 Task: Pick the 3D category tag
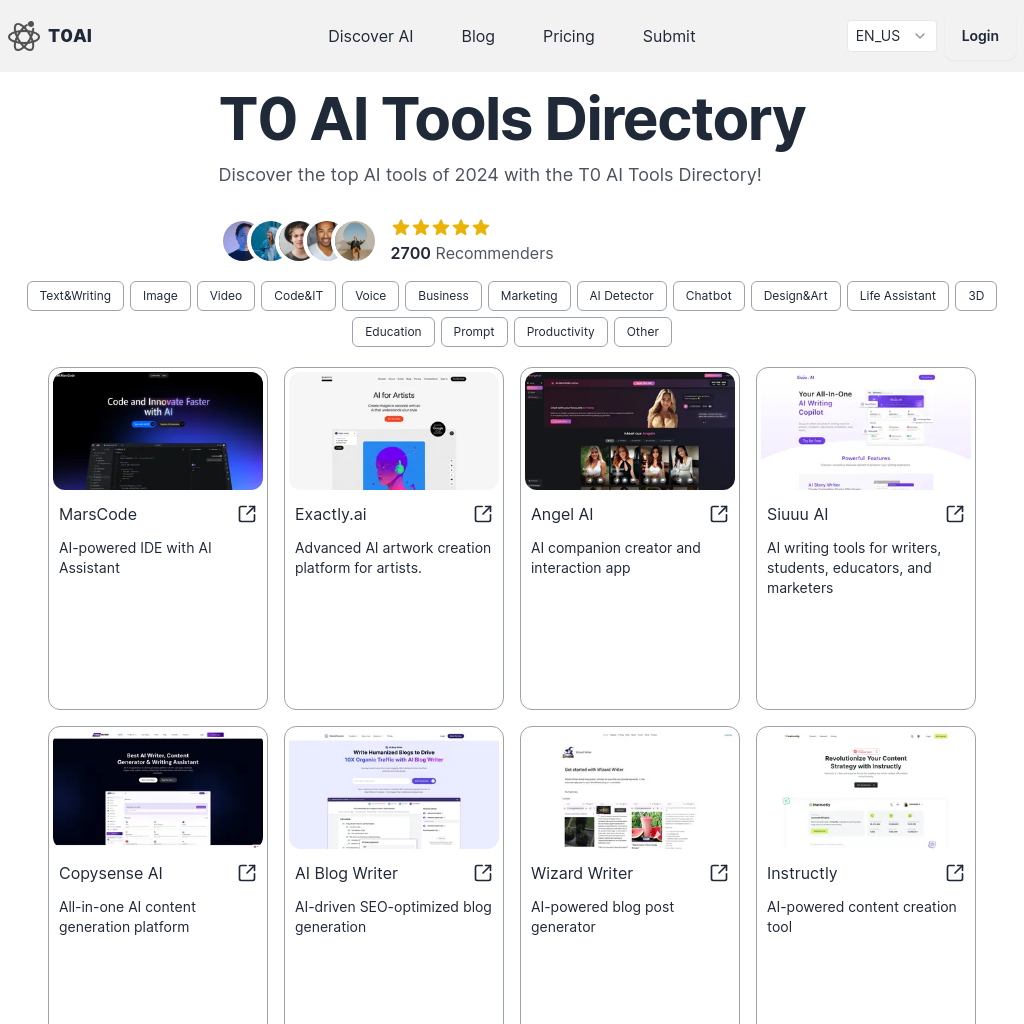point(976,296)
